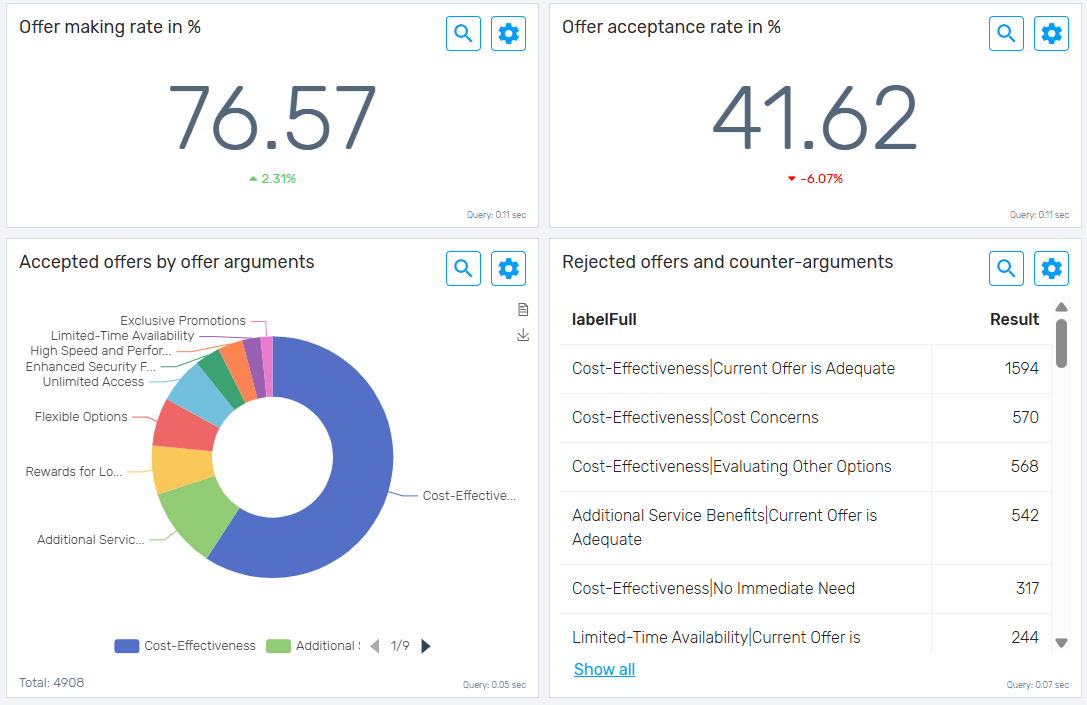Download the accepted offers donut chart
The width and height of the screenshot is (1087, 705).
point(522,335)
